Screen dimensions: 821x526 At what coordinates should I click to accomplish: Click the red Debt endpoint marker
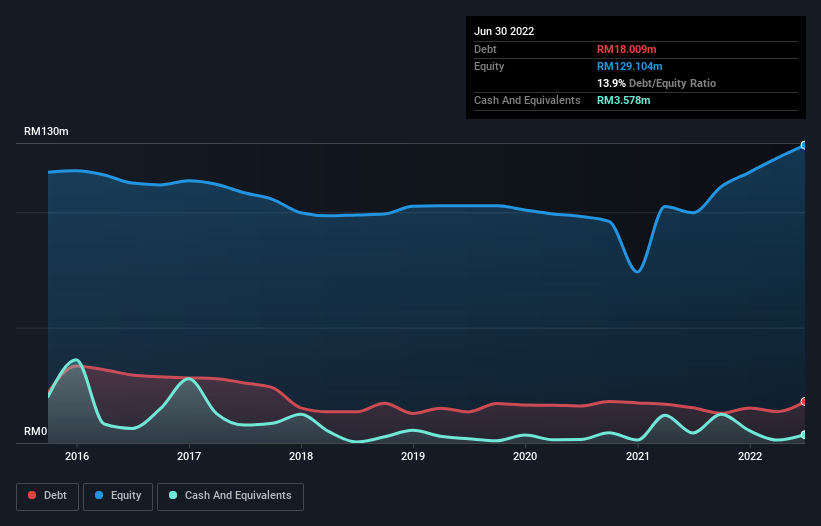click(804, 401)
